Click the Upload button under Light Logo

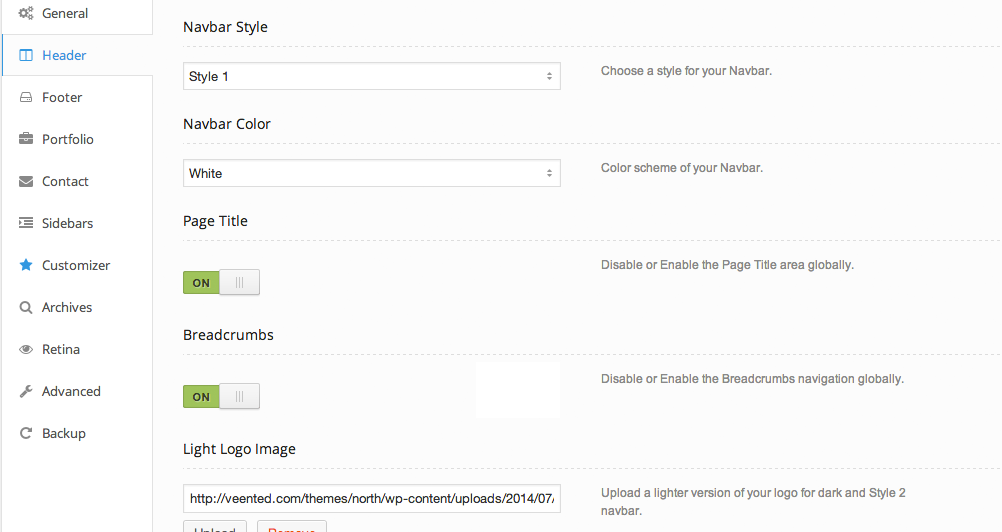(215, 527)
